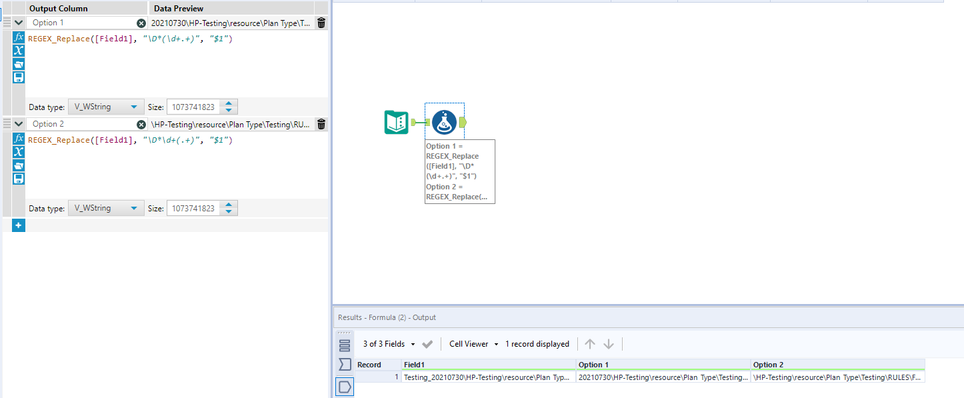Open the X columns and constants icon for Option 1

click(x=18, y=50)
